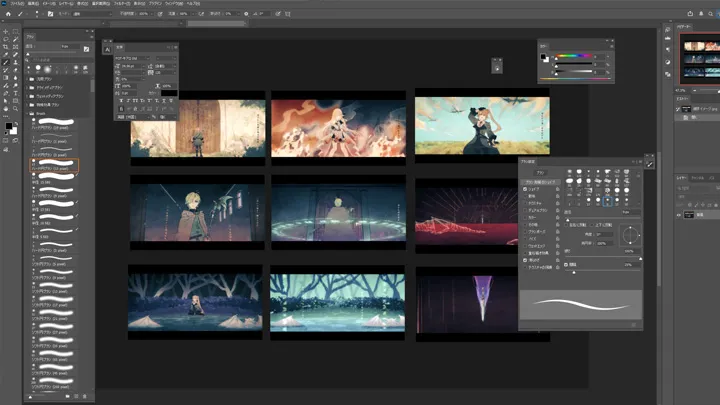Select the highlighted brush preset in brush list
The height and width of the screenshot is (405, 720).
[x=54, y=165]
